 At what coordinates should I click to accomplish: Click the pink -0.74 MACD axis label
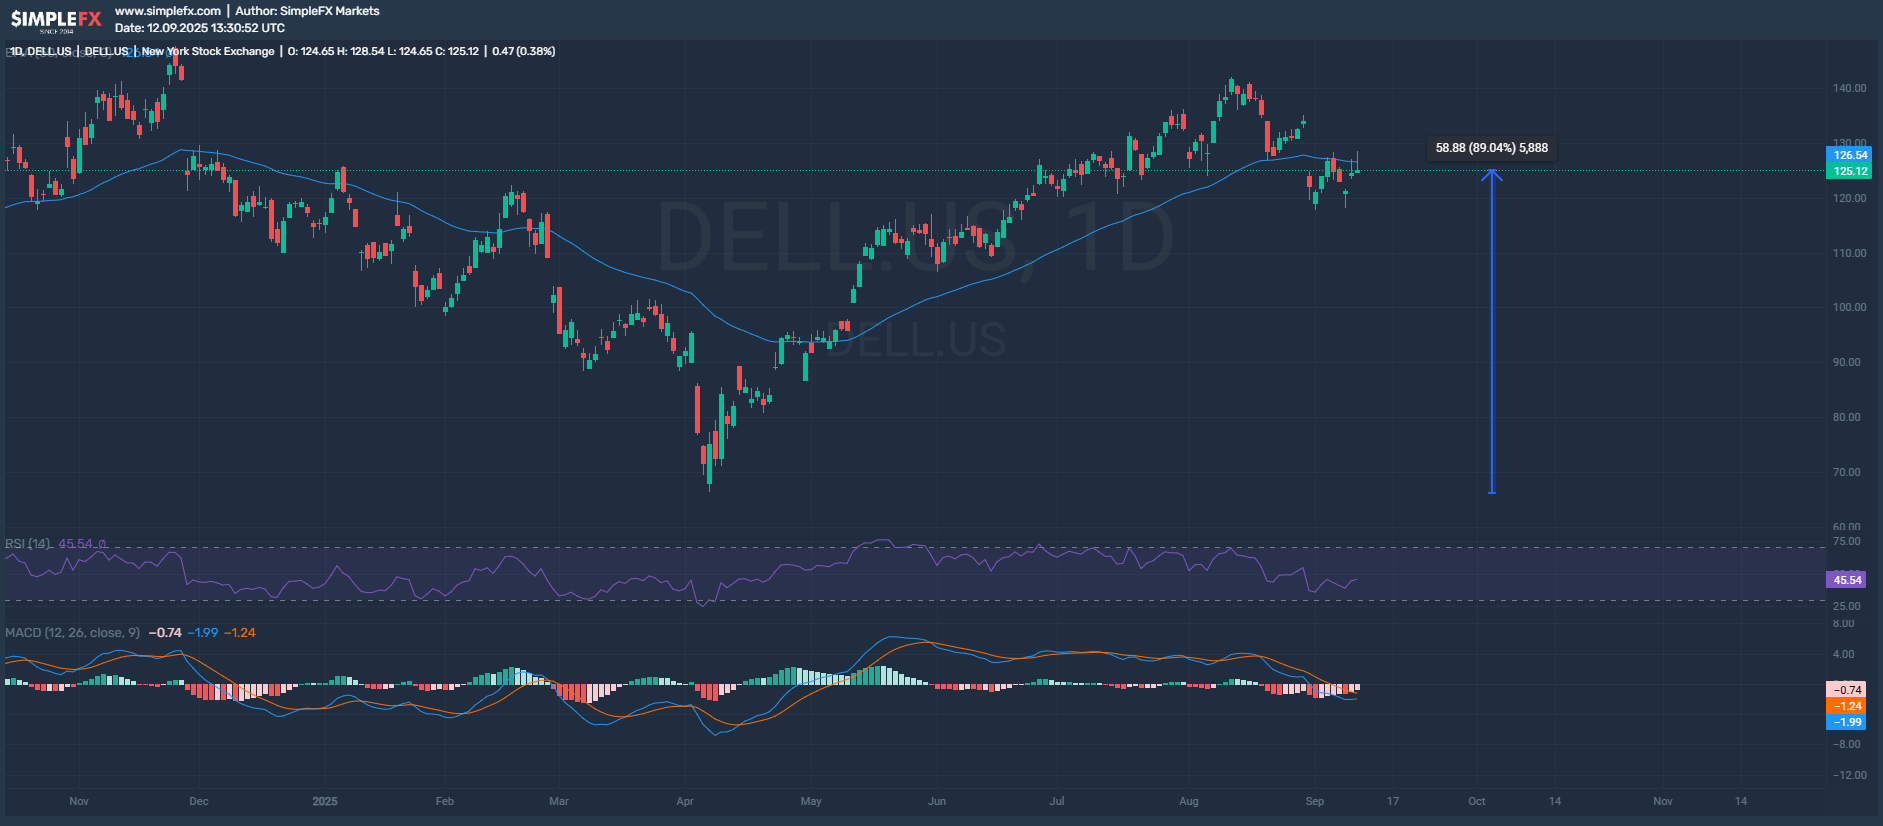pyautogui.click(x=1846, y=690)
